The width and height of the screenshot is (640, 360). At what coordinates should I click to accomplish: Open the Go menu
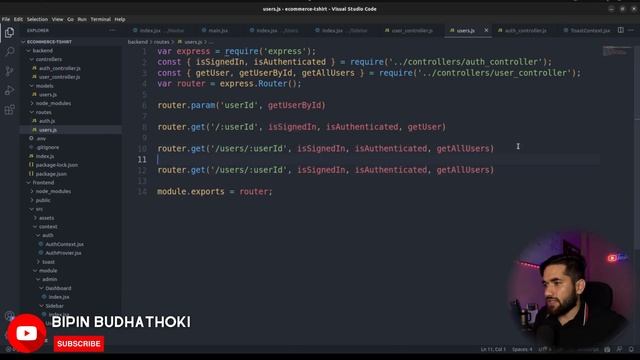[70, 19]
